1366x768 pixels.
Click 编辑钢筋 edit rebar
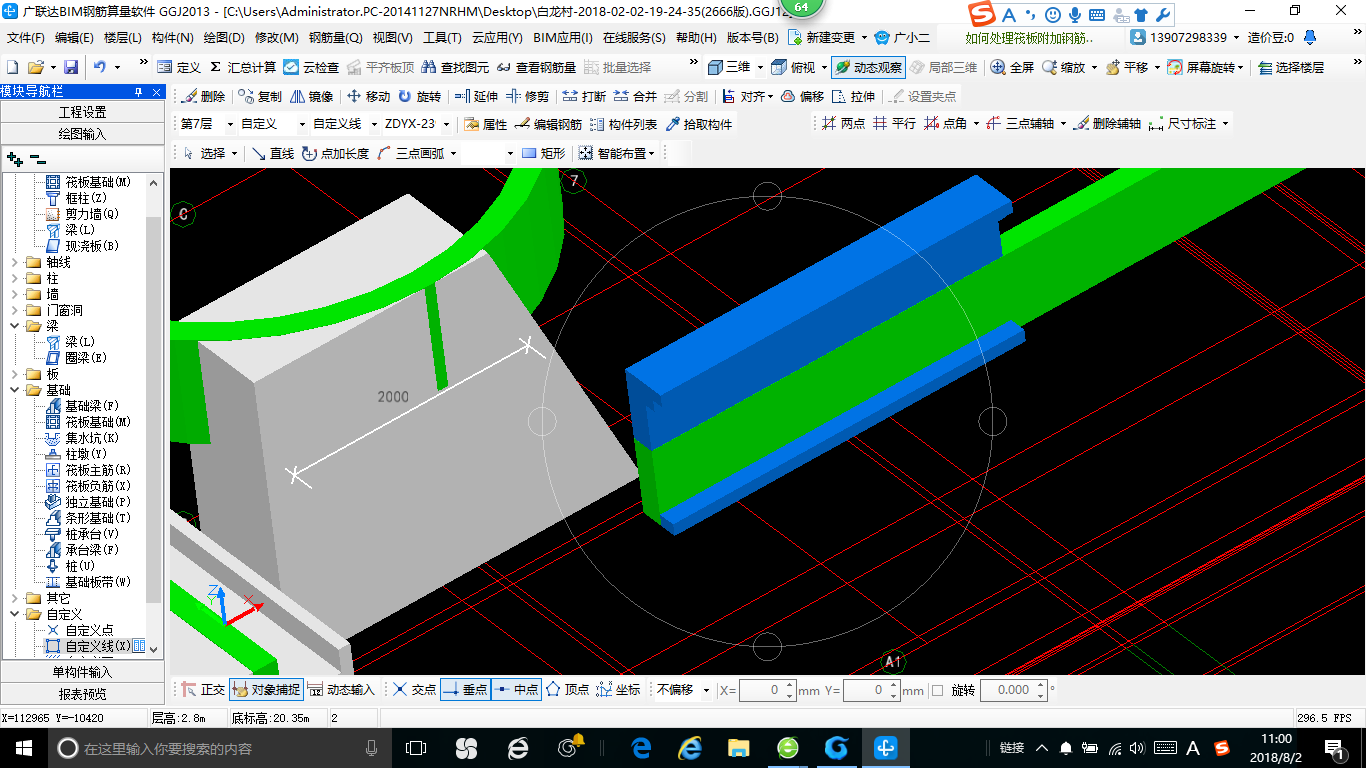(x=548, y=124)
